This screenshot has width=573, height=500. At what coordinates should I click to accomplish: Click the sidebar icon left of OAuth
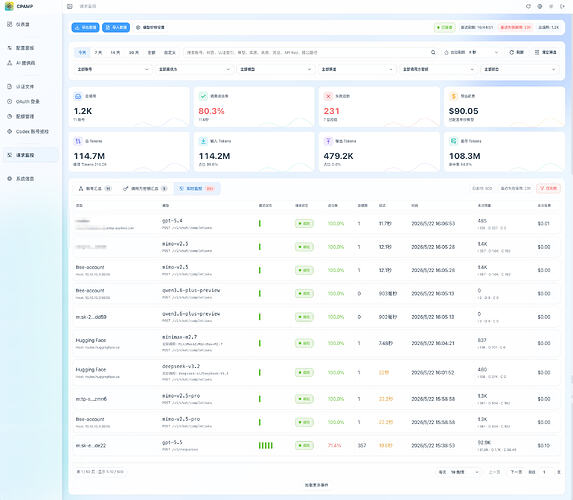click(x=10, y=101)
